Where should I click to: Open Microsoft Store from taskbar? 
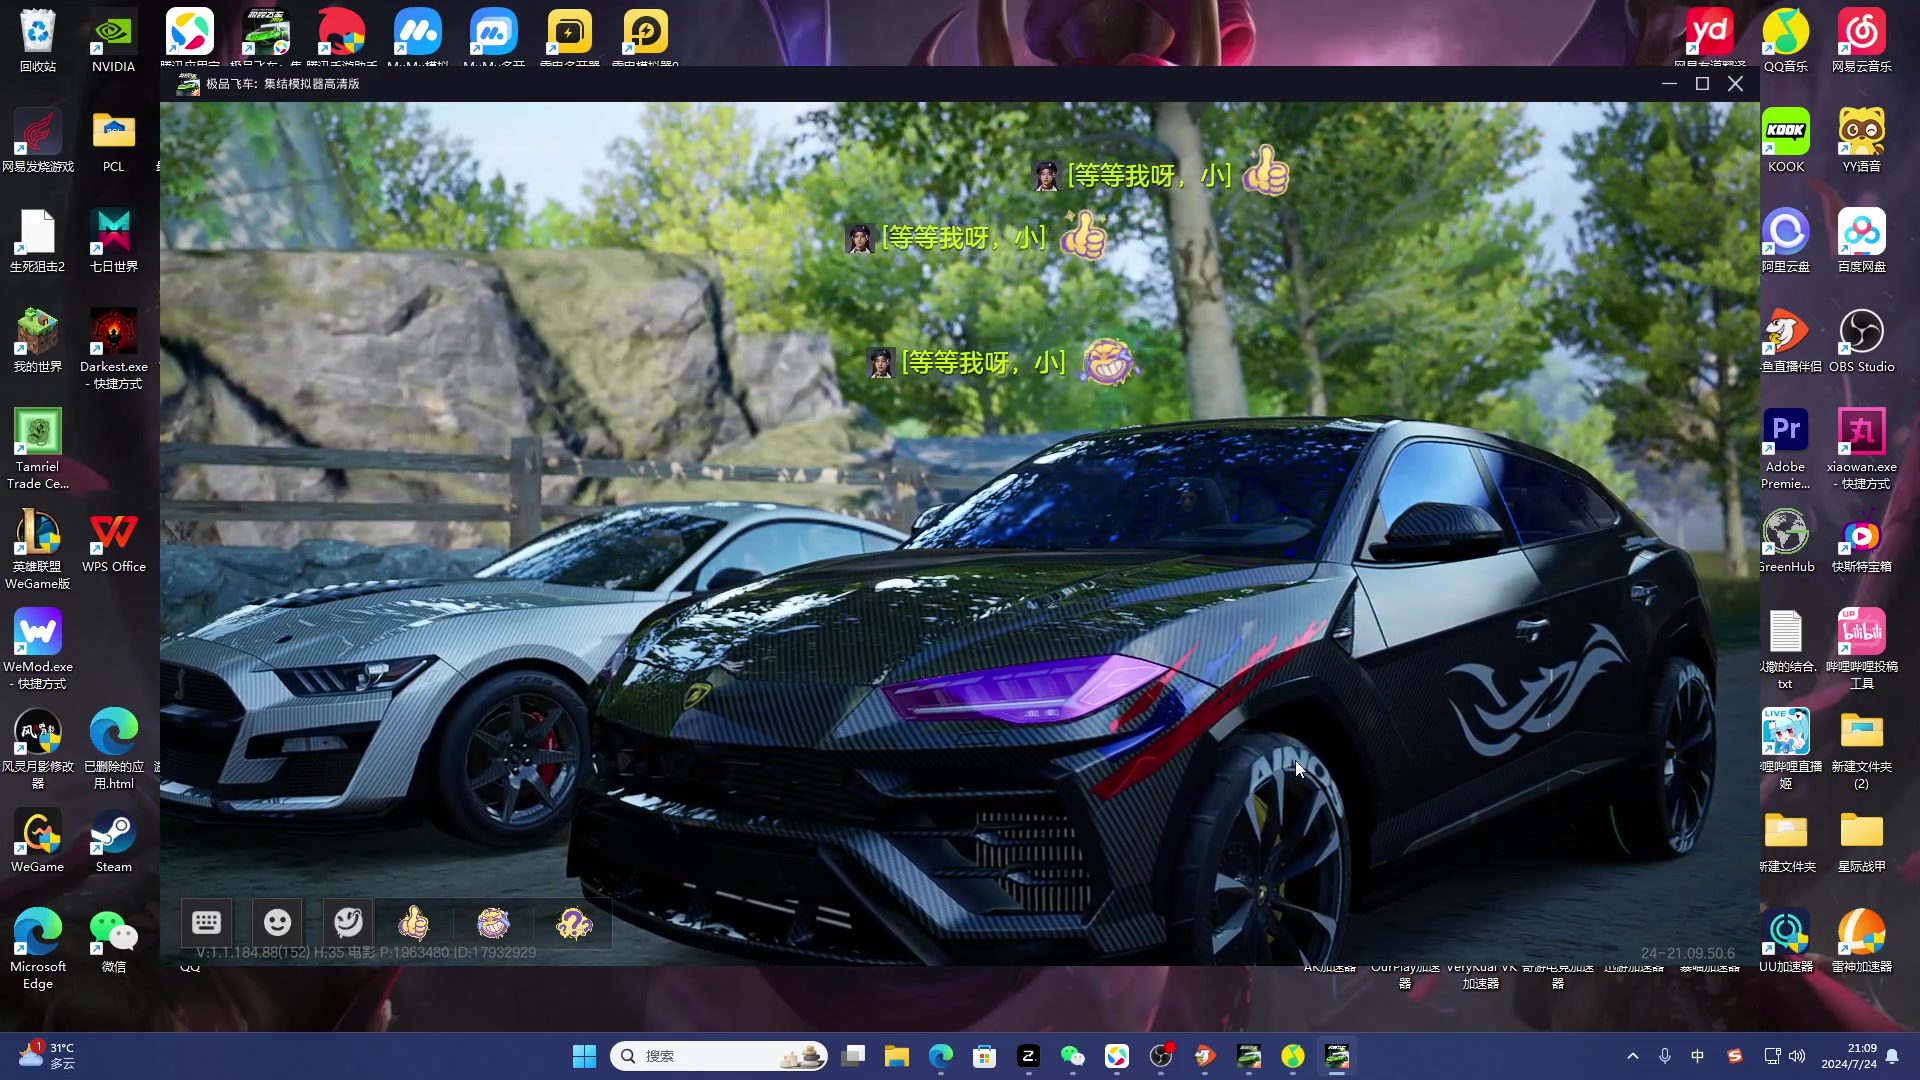point(985,1056)
